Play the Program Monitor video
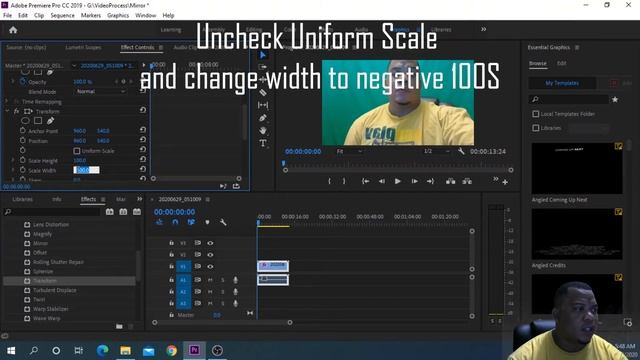This screenshot has height=360, width=640. (x=398, y=181)
